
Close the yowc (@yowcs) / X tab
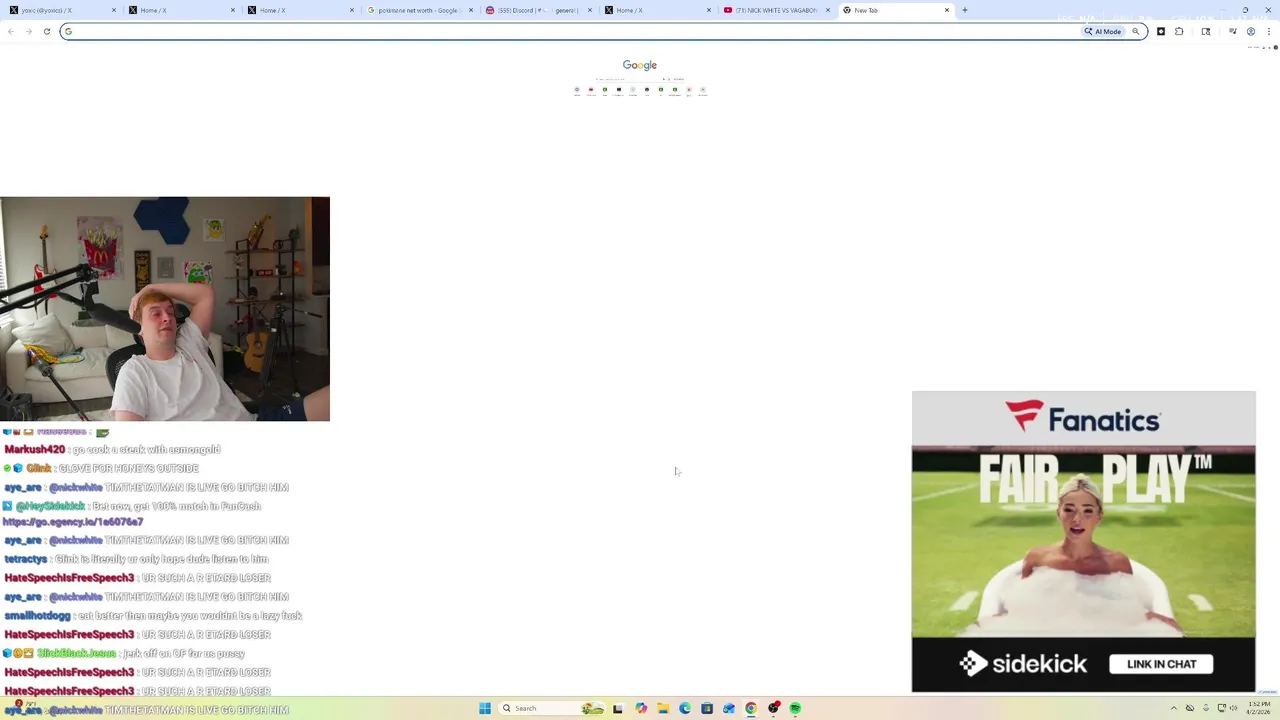click(x=114, y=10)
